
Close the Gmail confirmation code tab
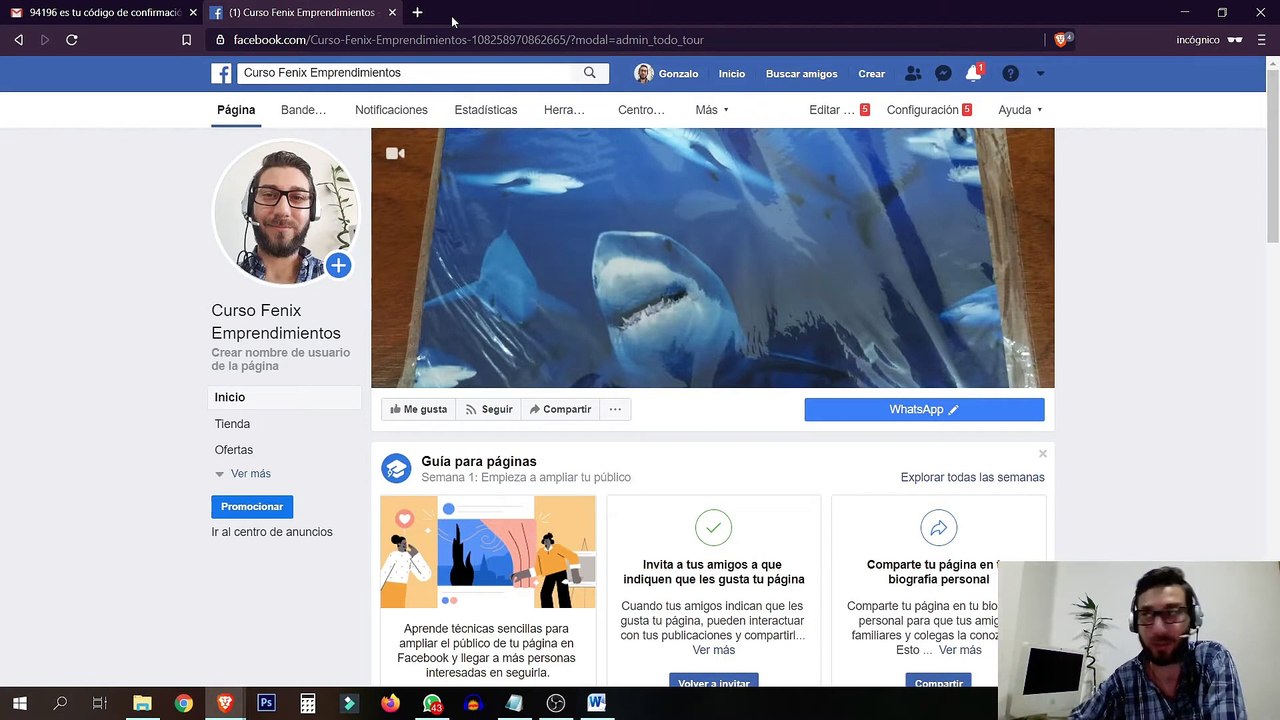pyautogui.click(x=193, y=12)
